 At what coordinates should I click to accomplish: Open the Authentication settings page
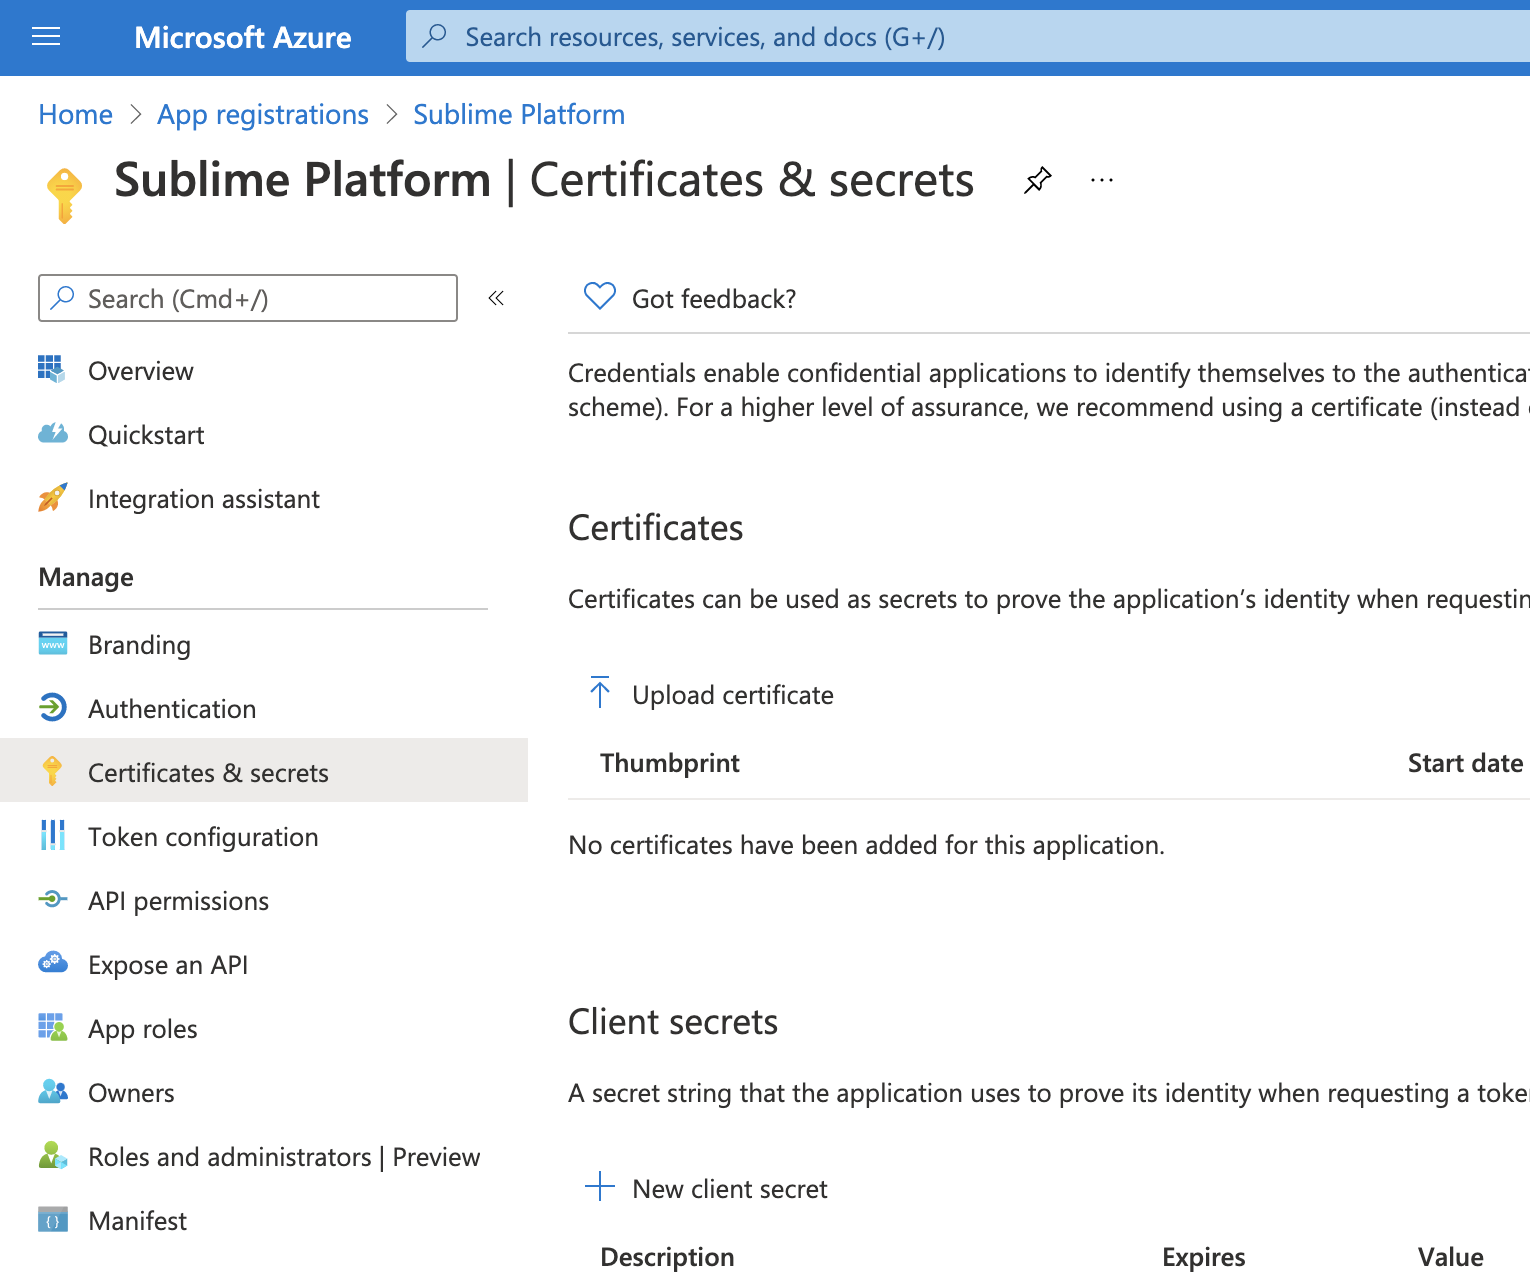171,709
